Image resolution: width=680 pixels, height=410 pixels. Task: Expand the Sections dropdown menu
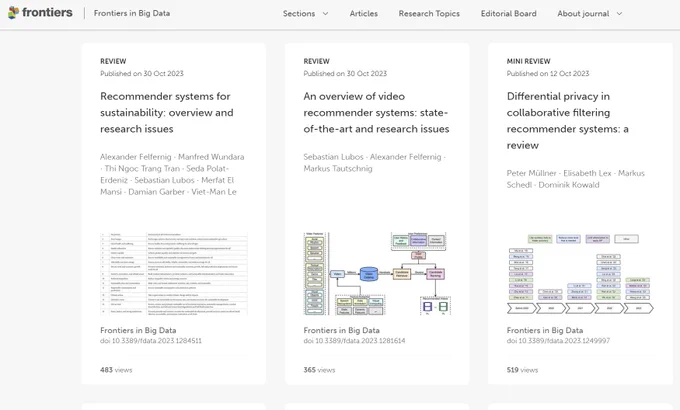click(305, 13)
